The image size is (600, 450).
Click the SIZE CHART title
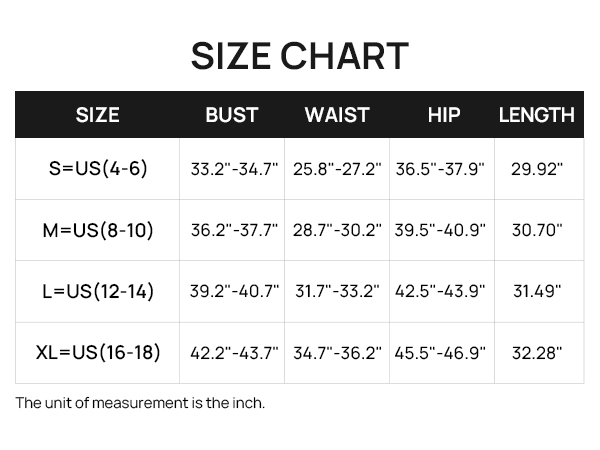[x=300, y=56]
